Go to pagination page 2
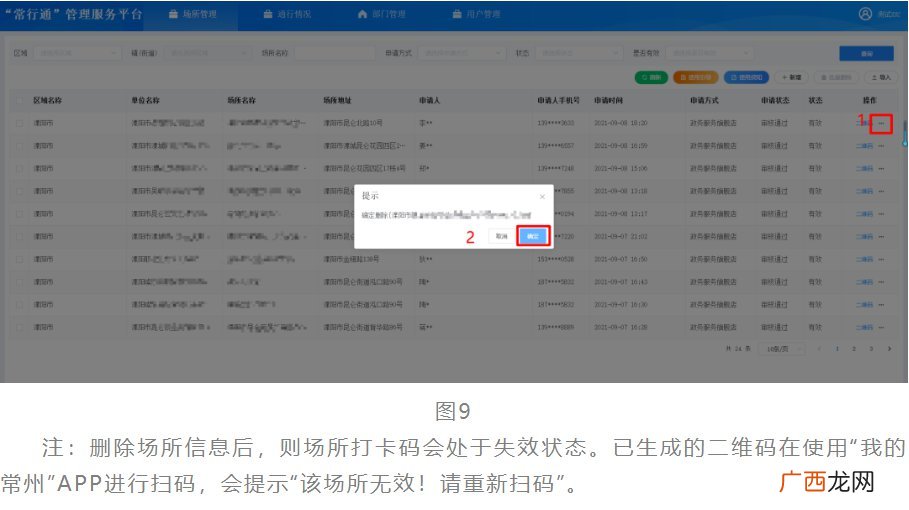This screenshot has width=909, height=510. (x=854, y=349)
